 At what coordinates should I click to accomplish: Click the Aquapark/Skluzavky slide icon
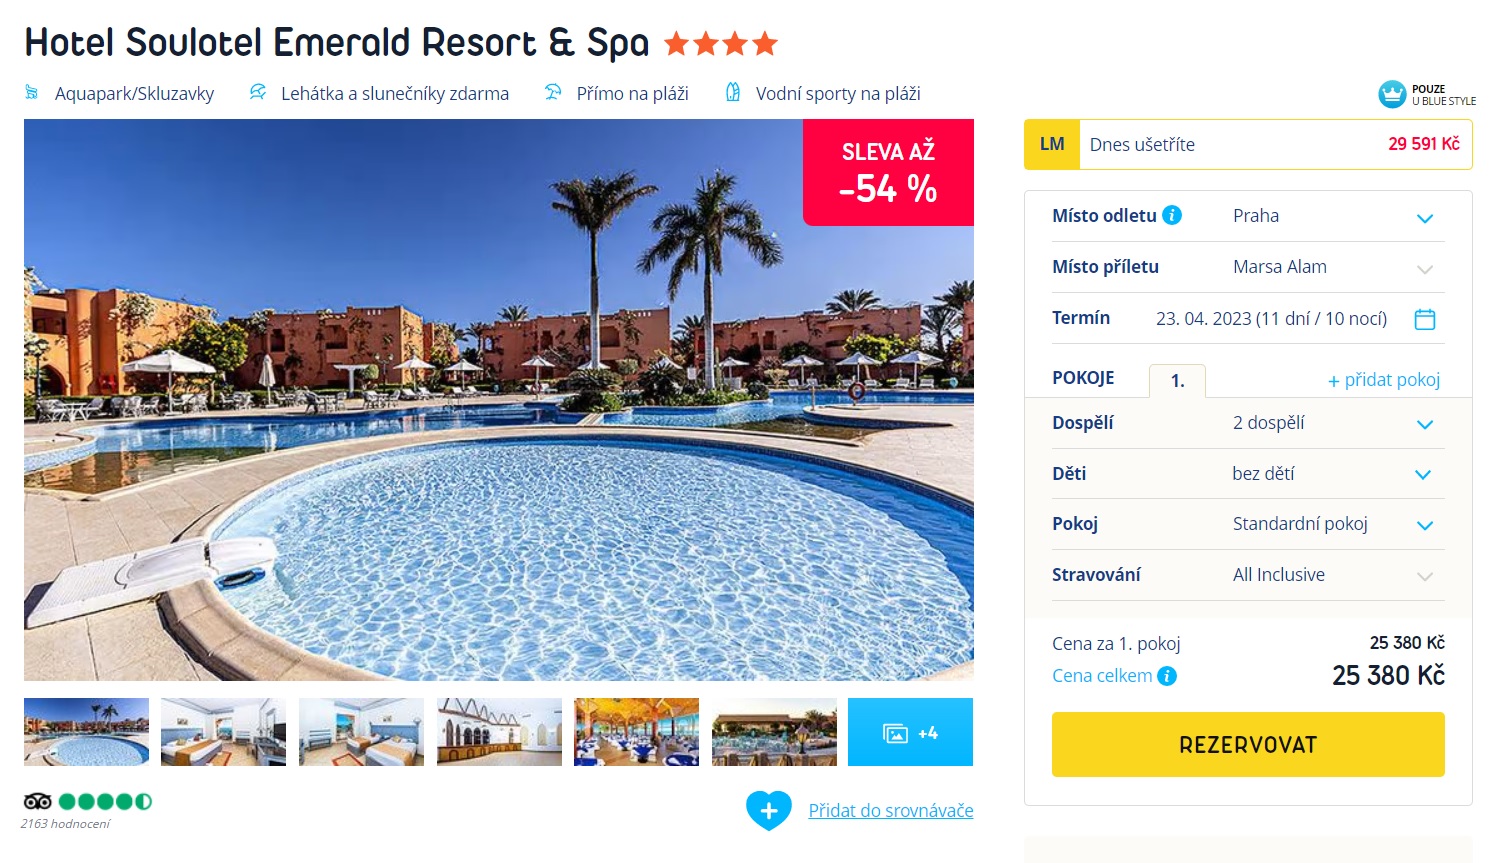pos(31,93)
